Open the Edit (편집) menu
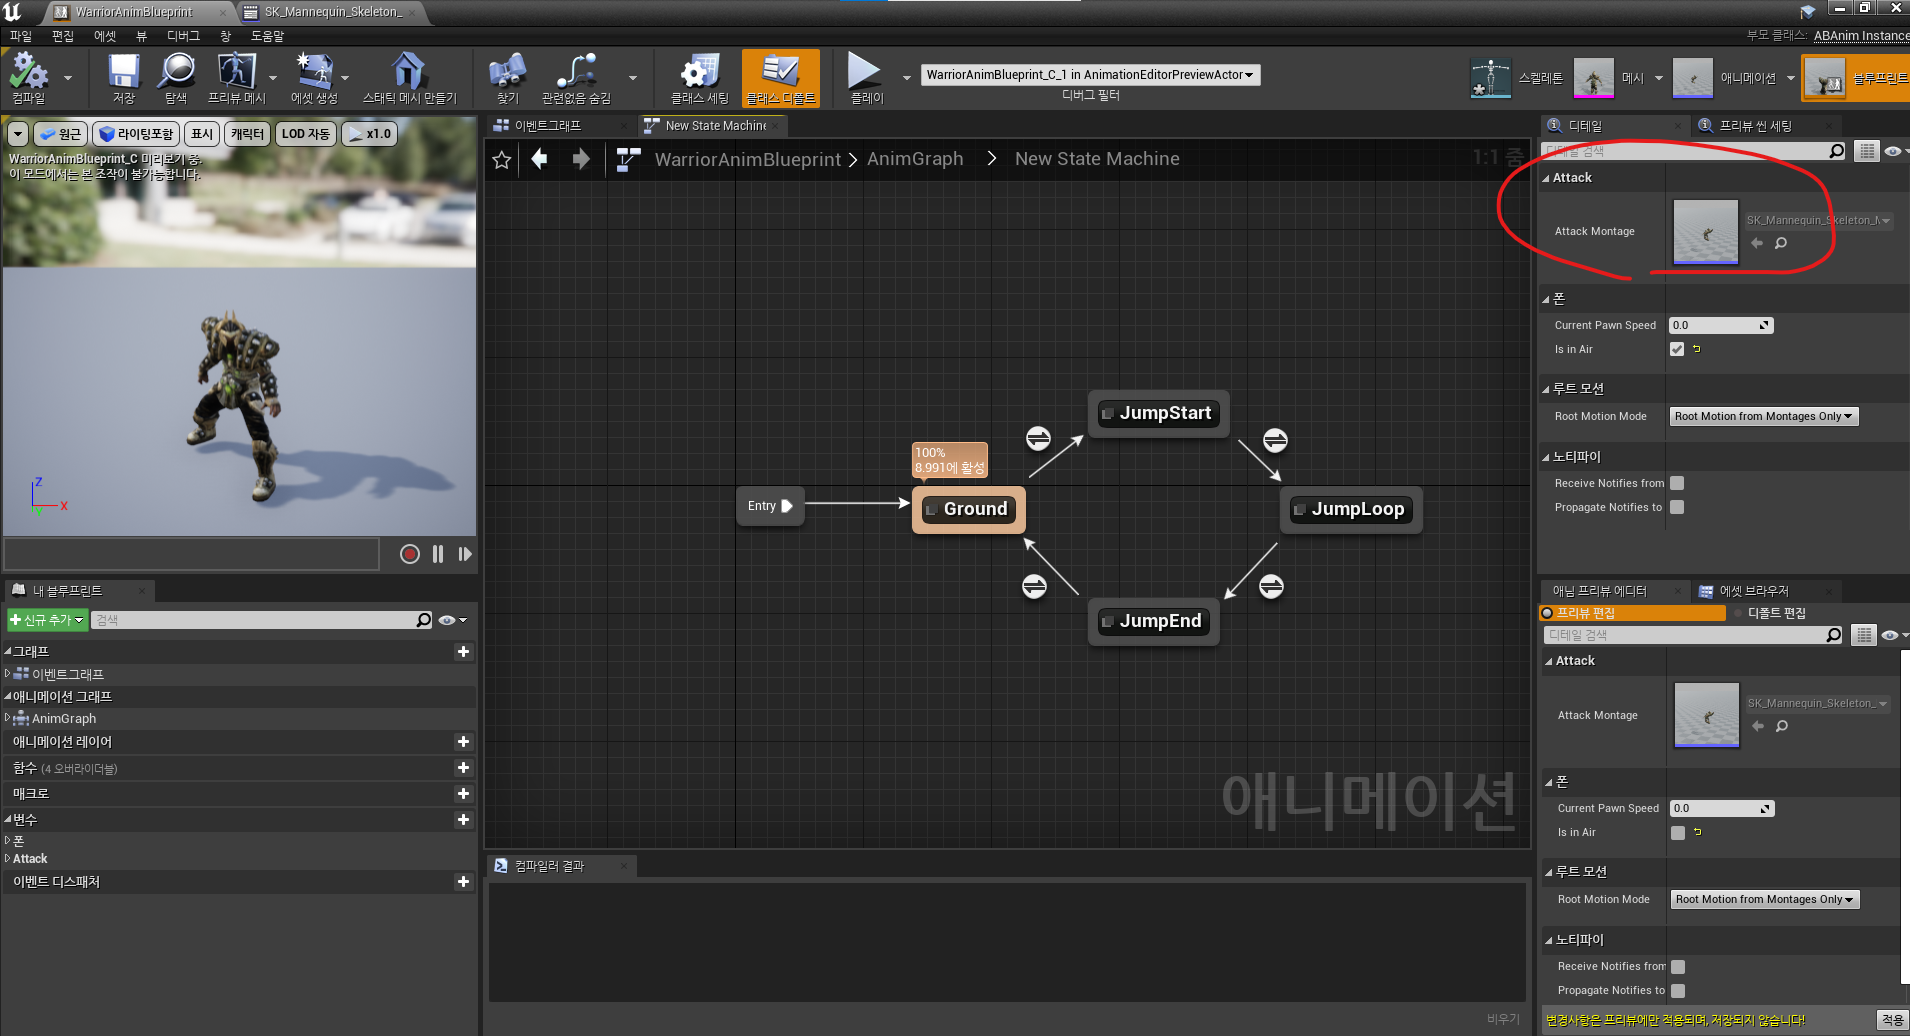 (63, 36)
